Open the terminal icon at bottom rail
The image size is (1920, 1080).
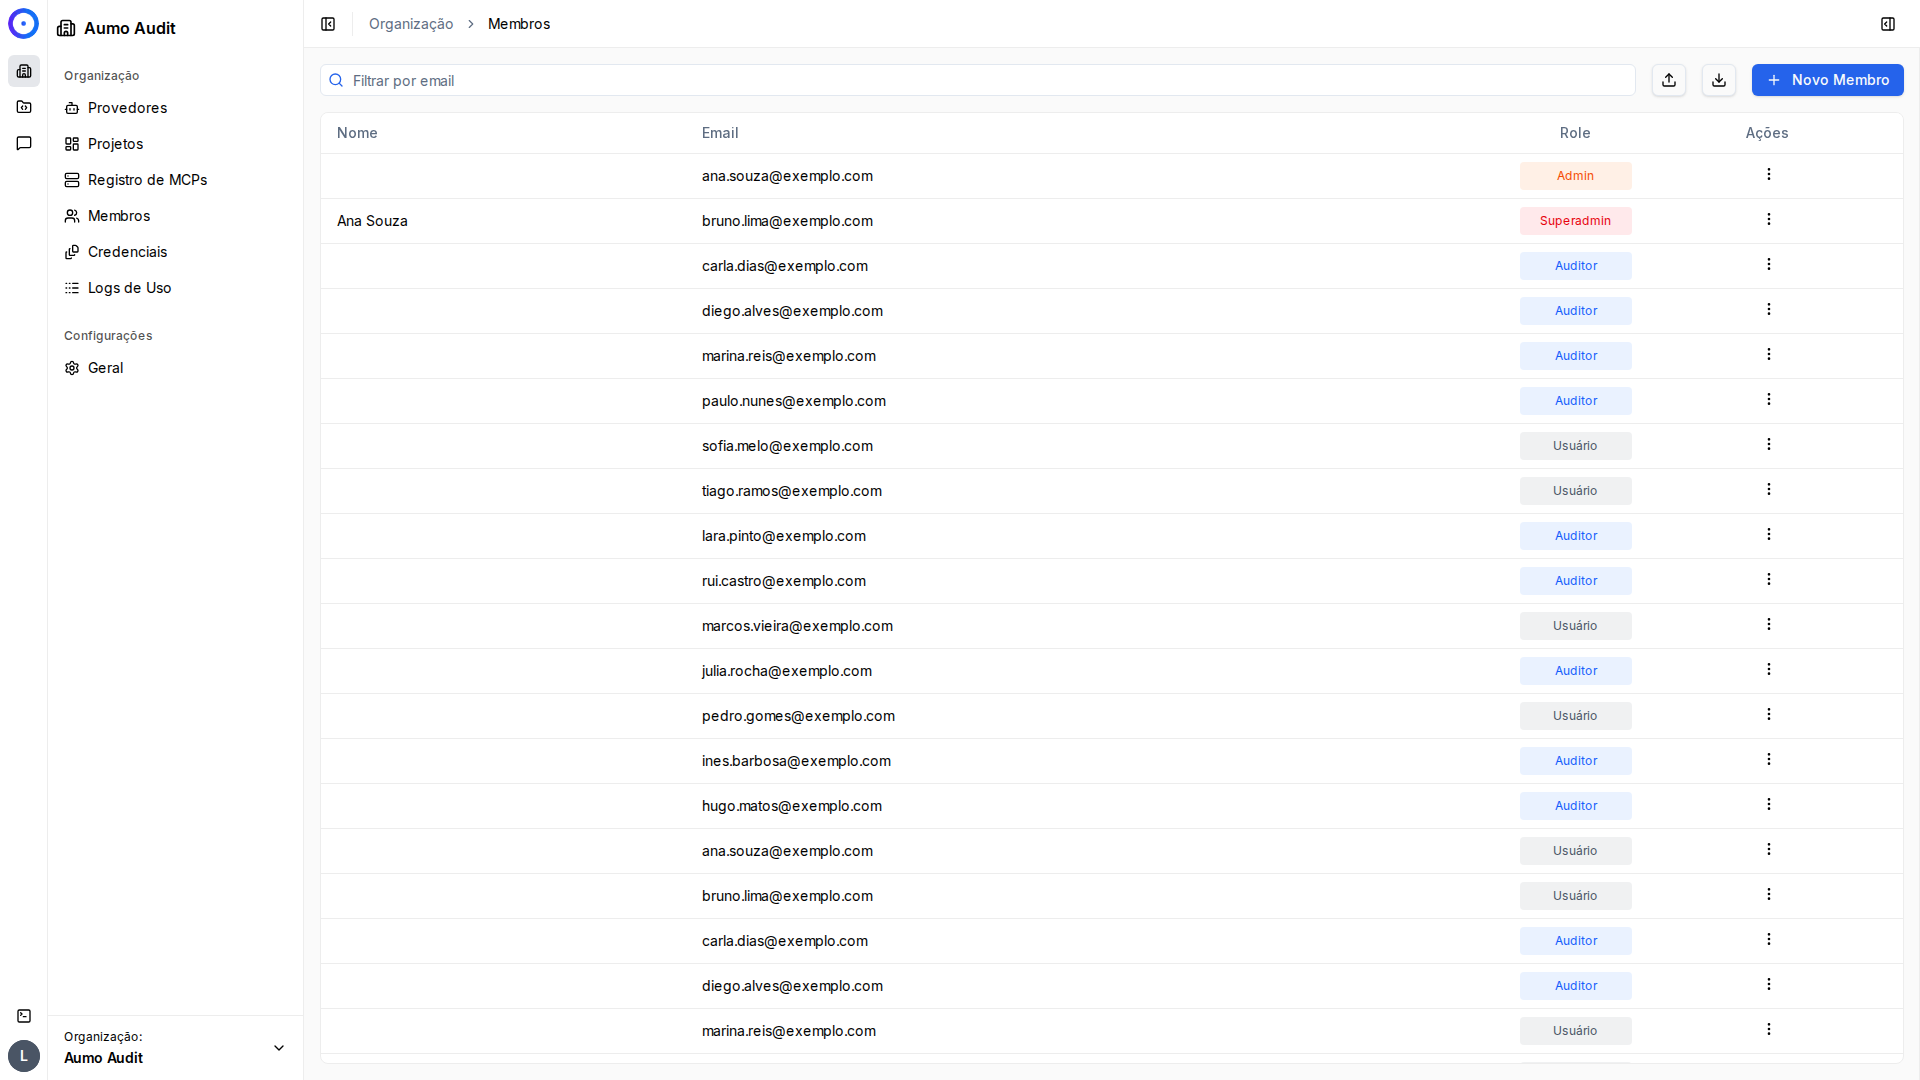[x=24, y=1016]
